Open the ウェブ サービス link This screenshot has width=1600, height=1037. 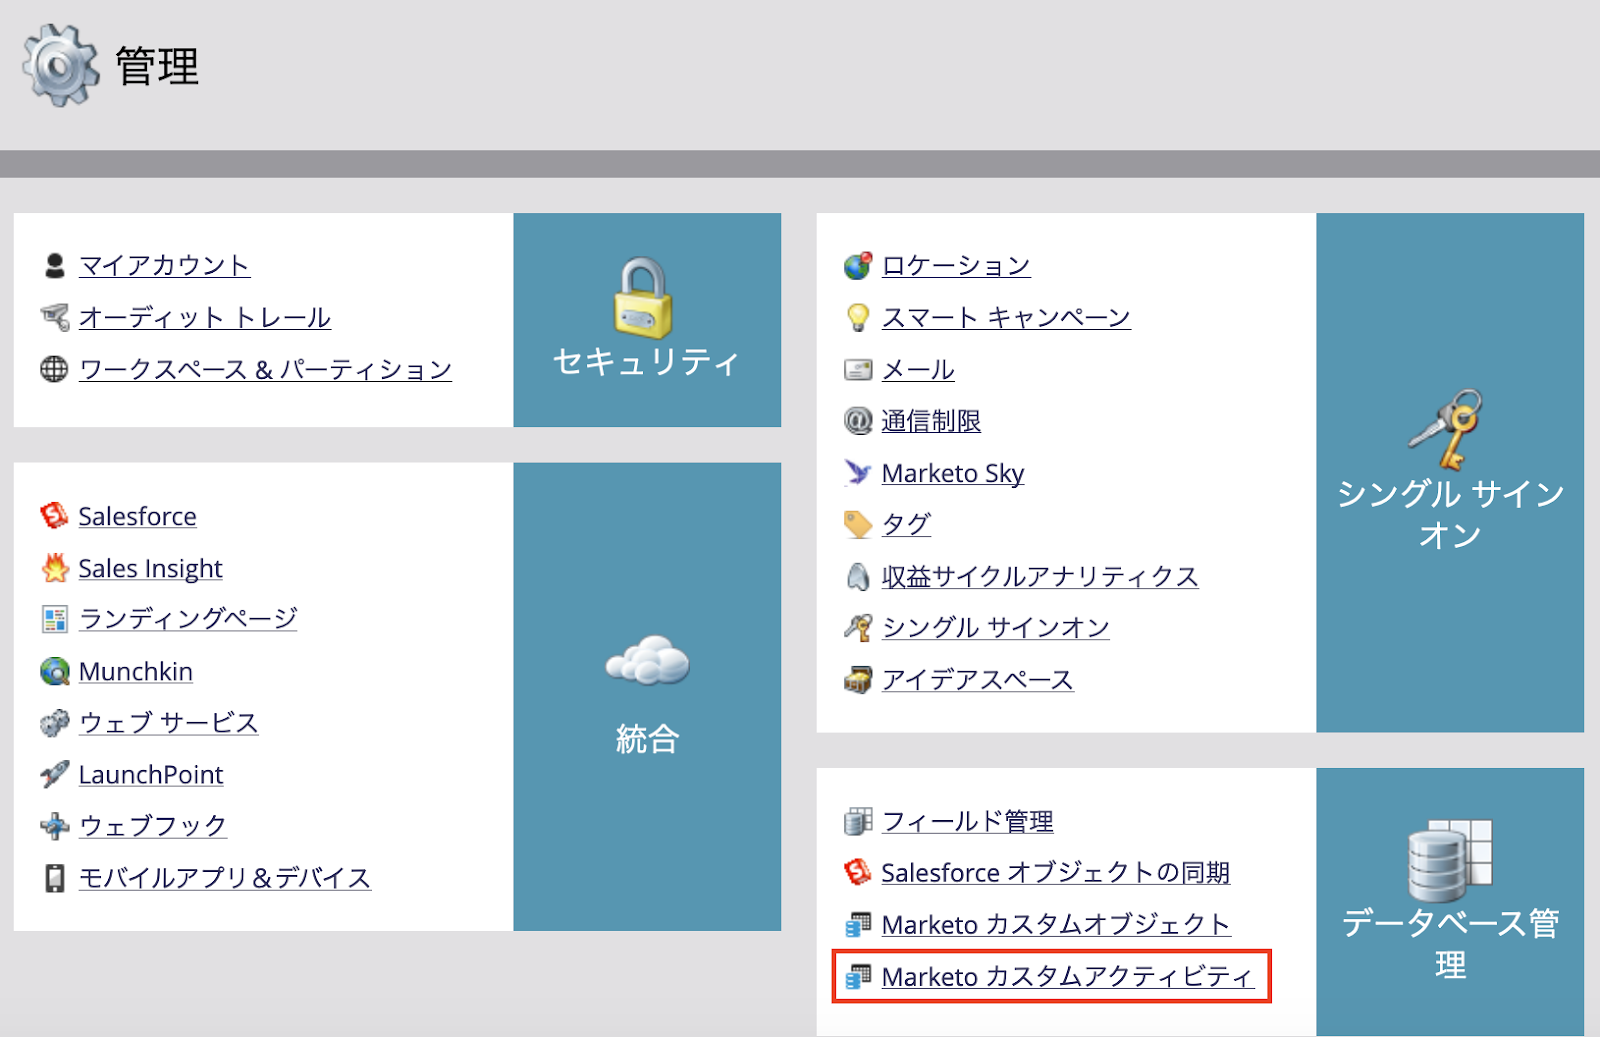[168, 723]
